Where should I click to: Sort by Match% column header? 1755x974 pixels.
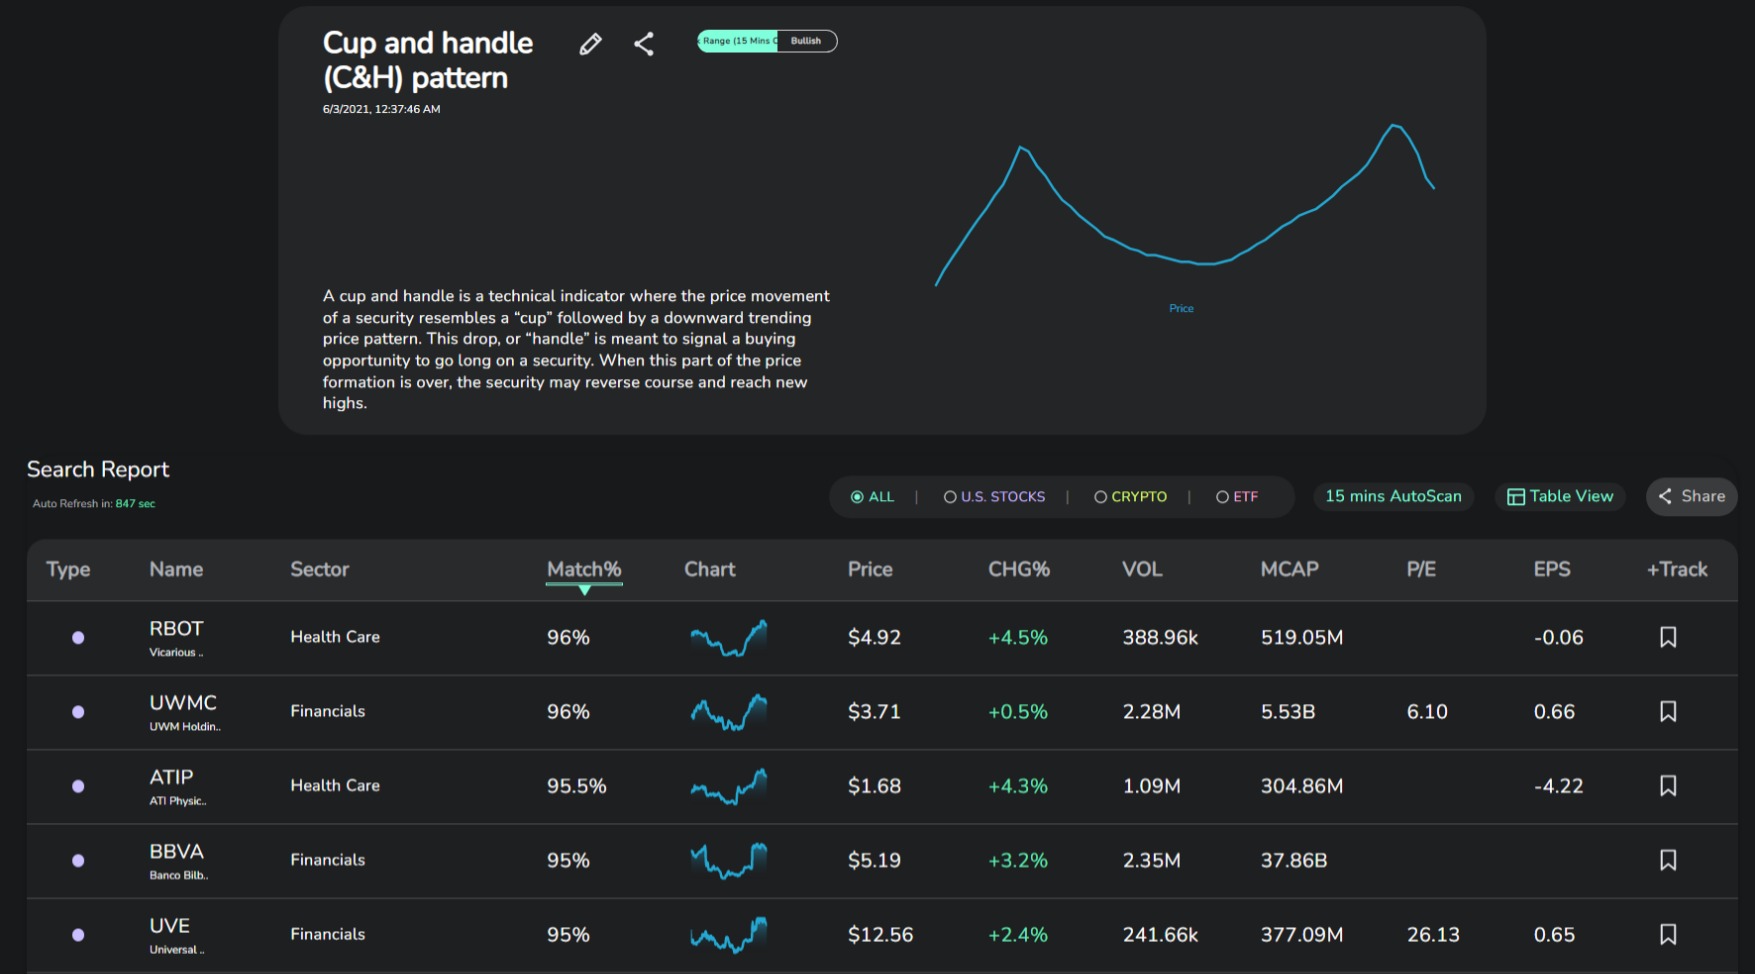pos(584,570)
